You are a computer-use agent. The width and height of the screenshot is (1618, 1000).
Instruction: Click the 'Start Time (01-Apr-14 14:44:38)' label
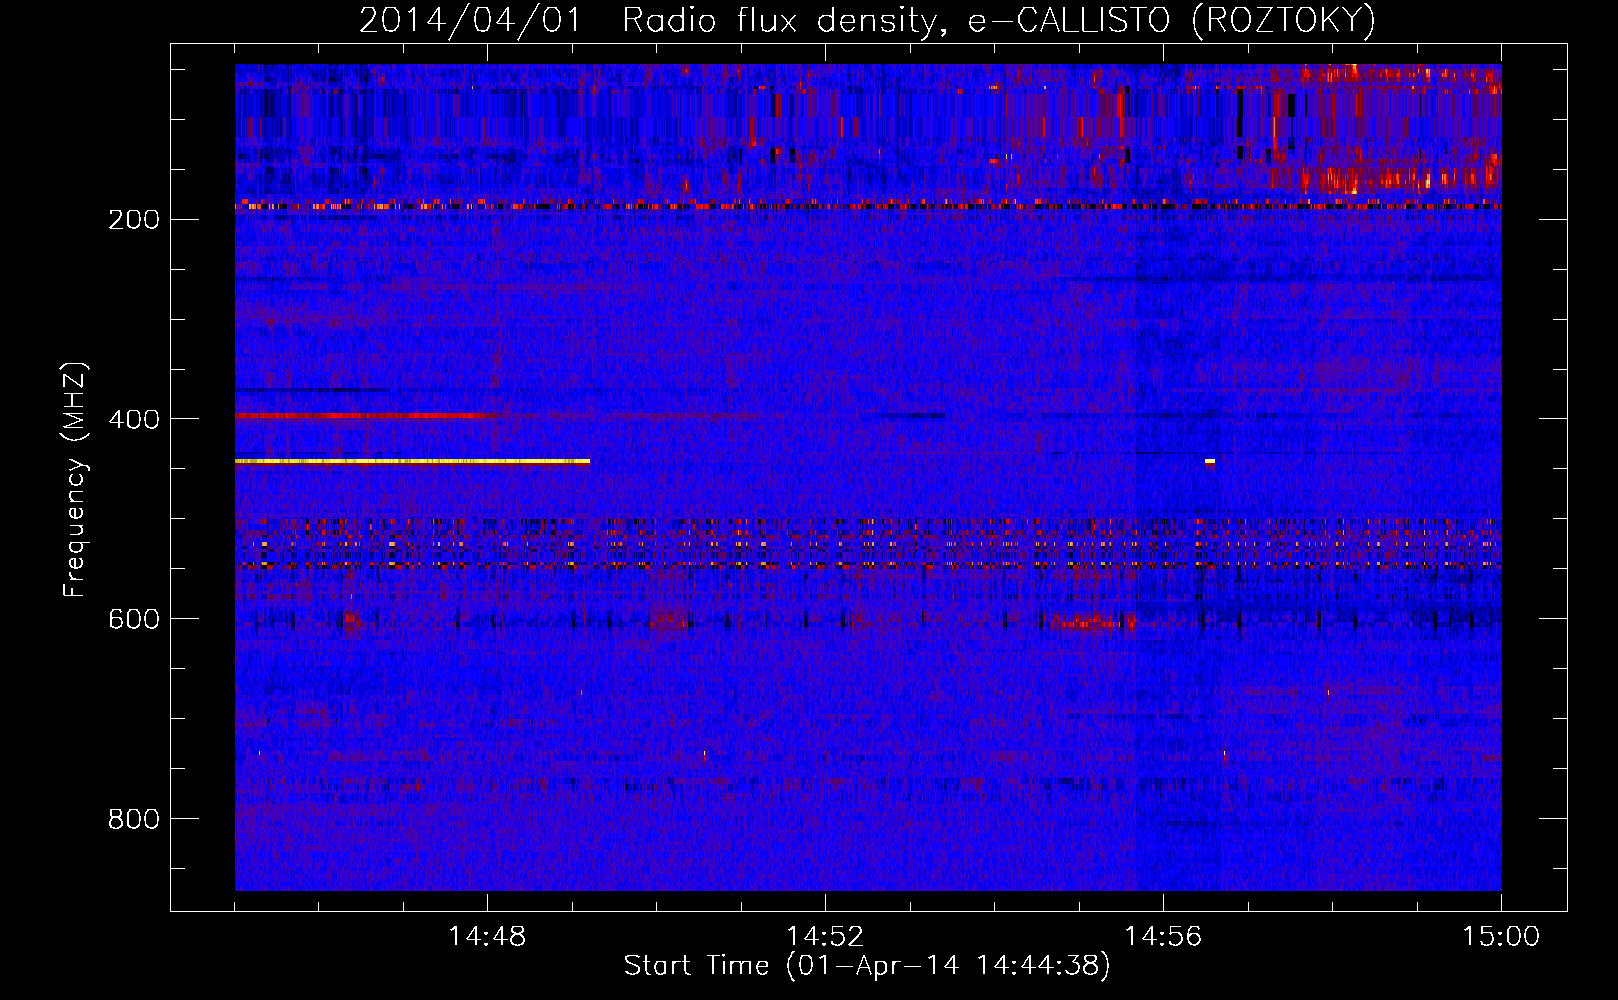[x=867, y=966]
